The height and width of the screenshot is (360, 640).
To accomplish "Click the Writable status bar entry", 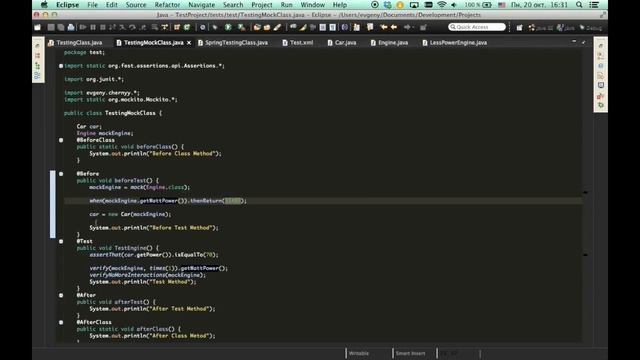I will (x=359, y=353).
